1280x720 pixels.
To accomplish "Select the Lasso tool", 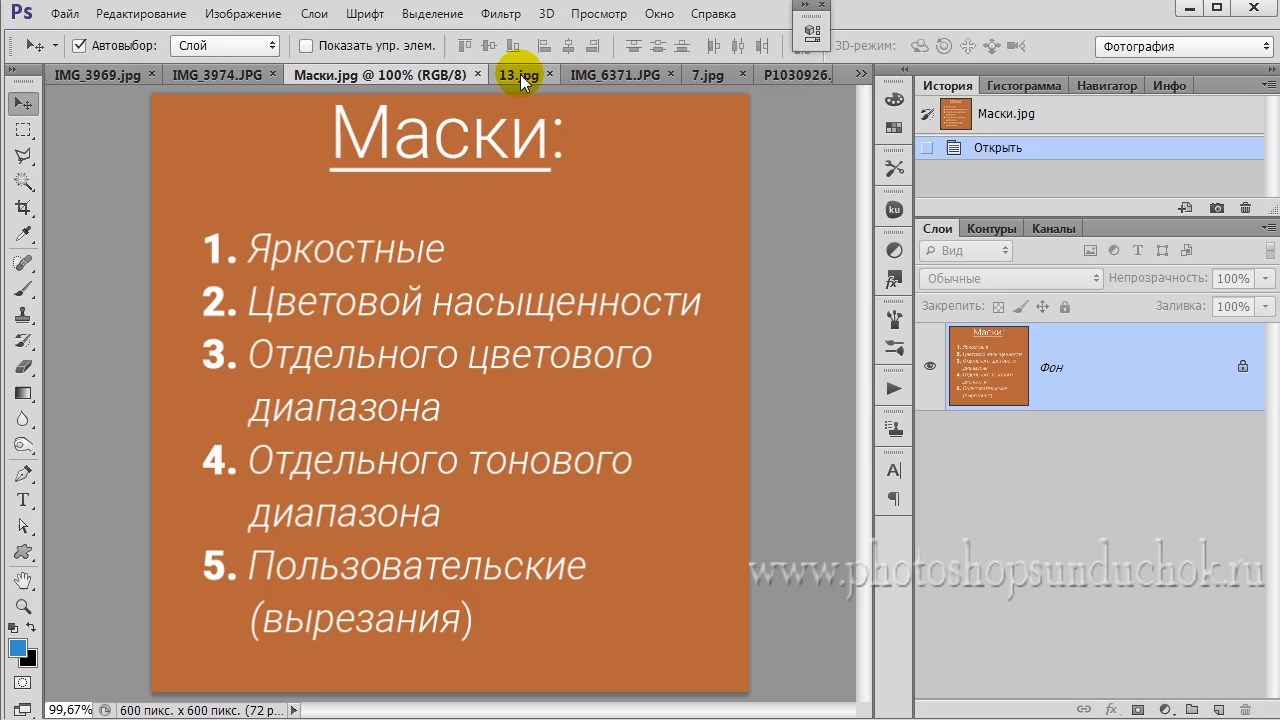I will point(23,156).
